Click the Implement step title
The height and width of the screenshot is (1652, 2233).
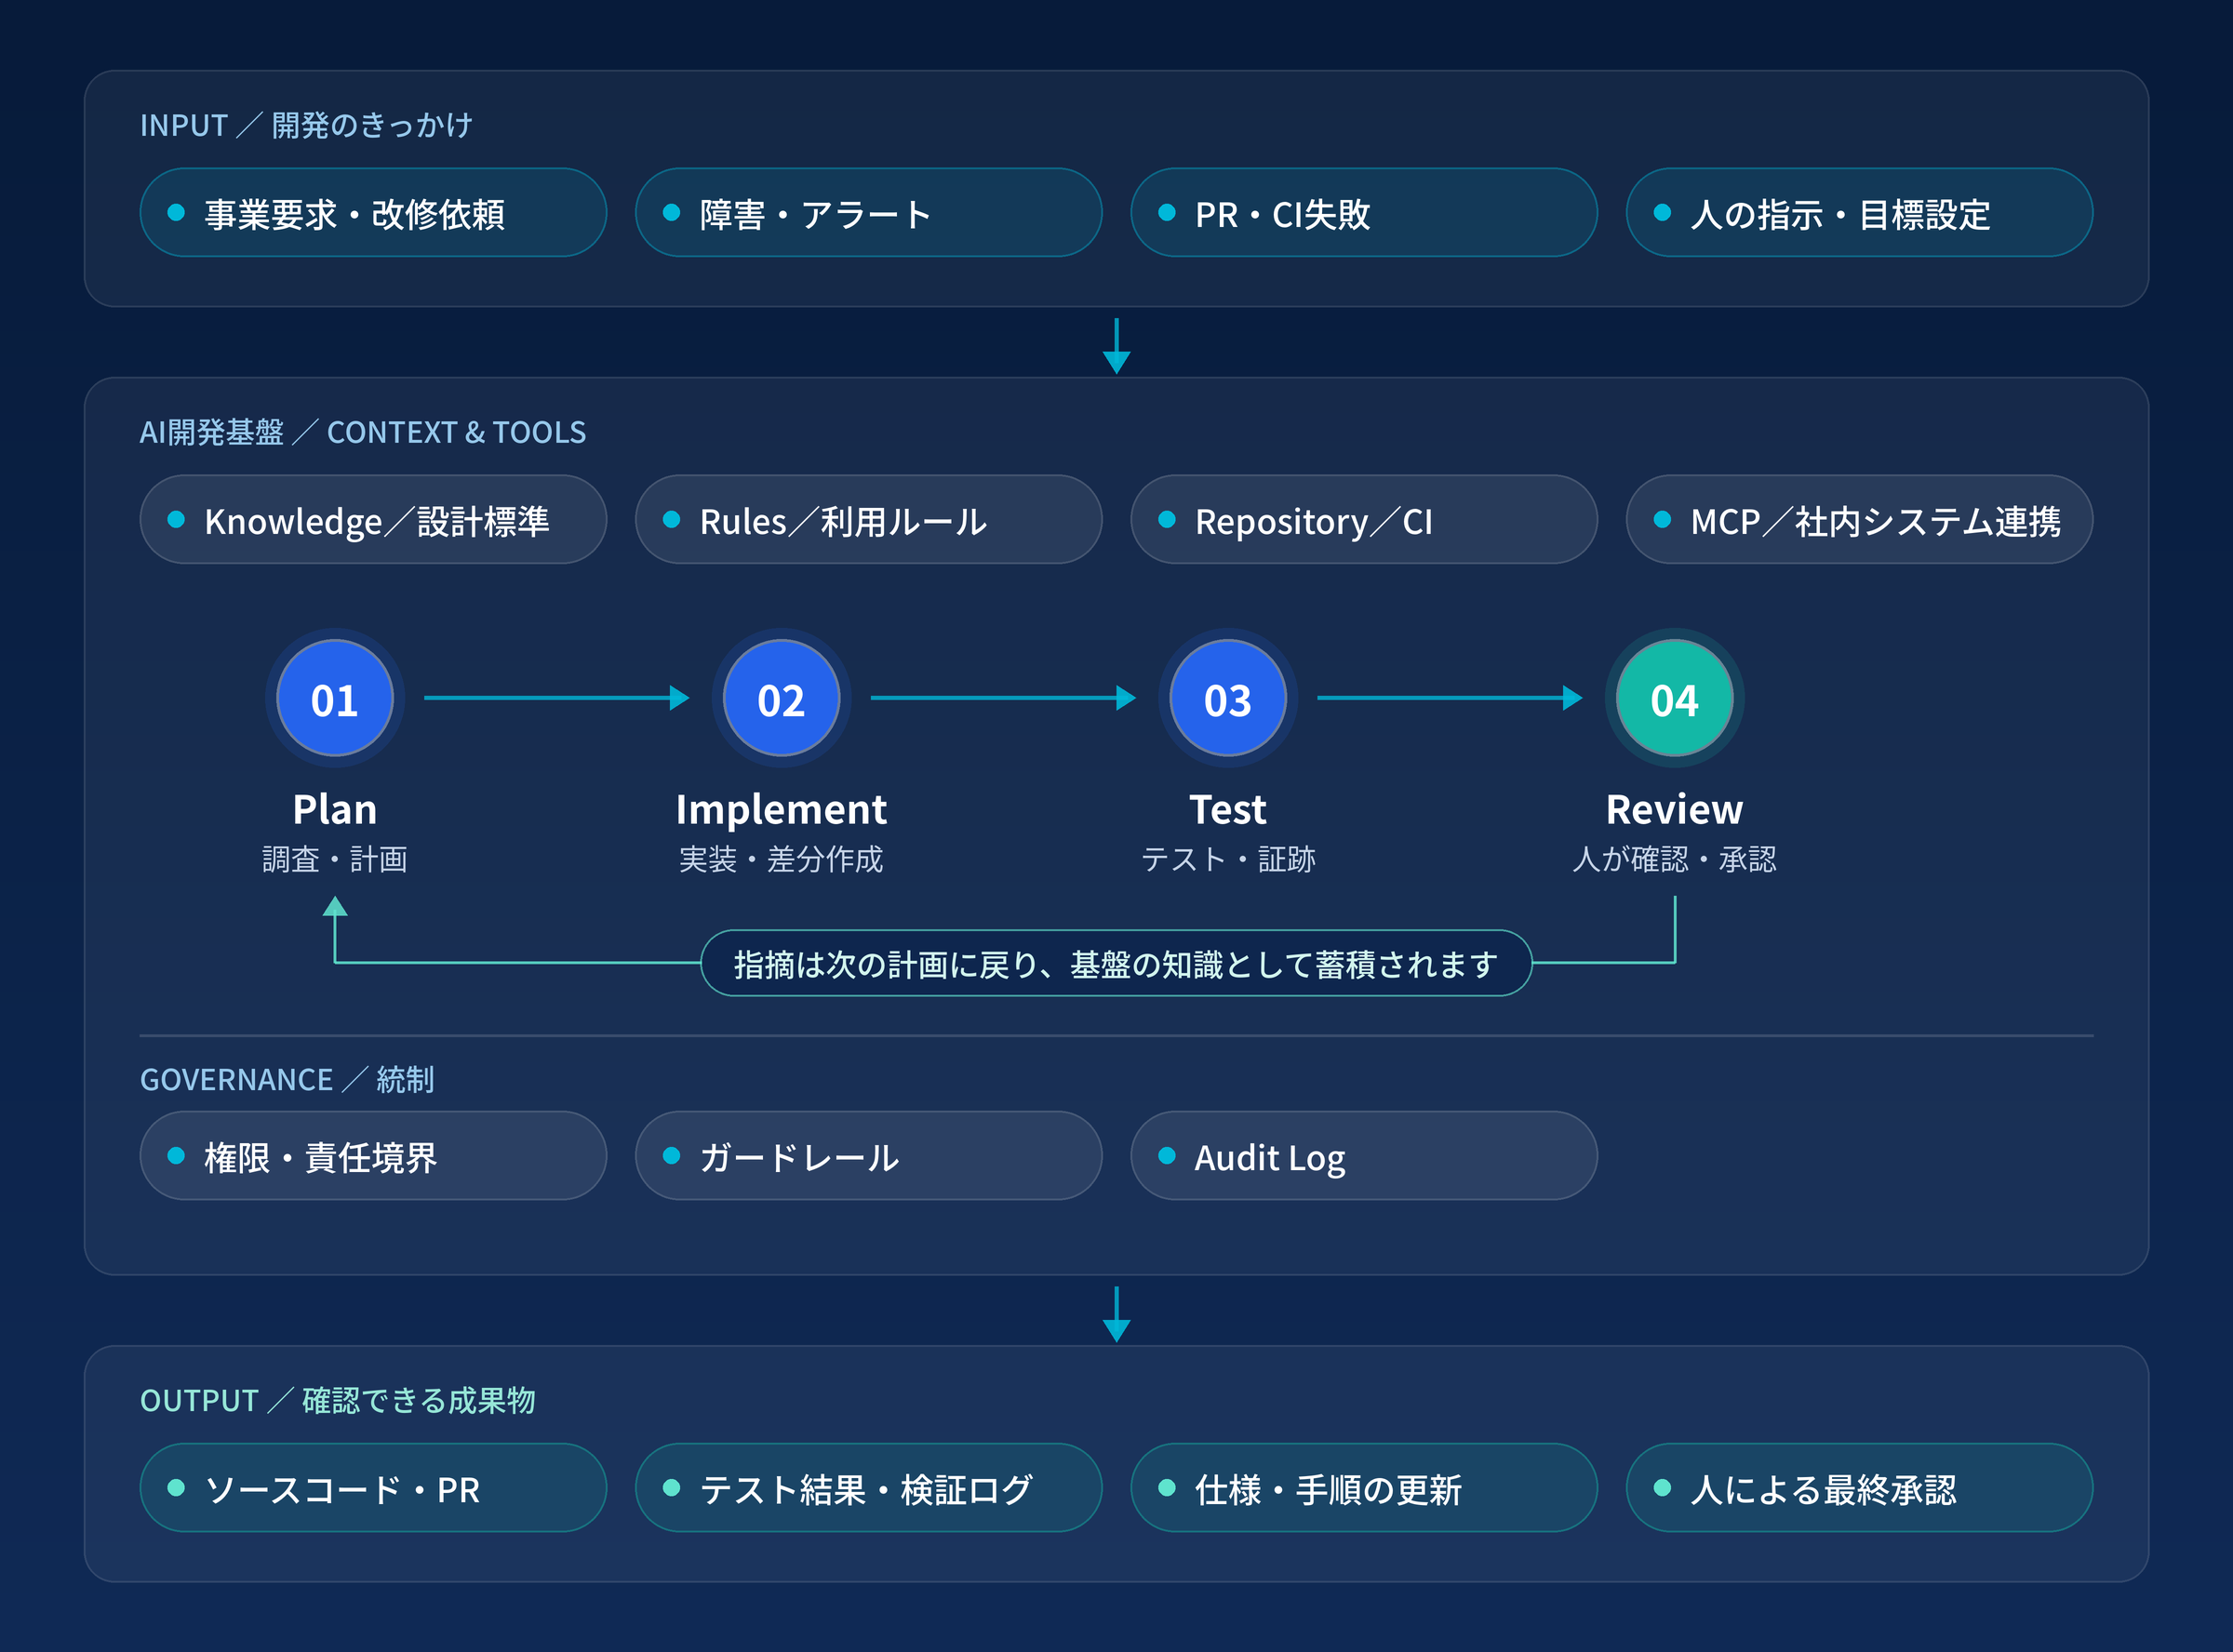781,810
